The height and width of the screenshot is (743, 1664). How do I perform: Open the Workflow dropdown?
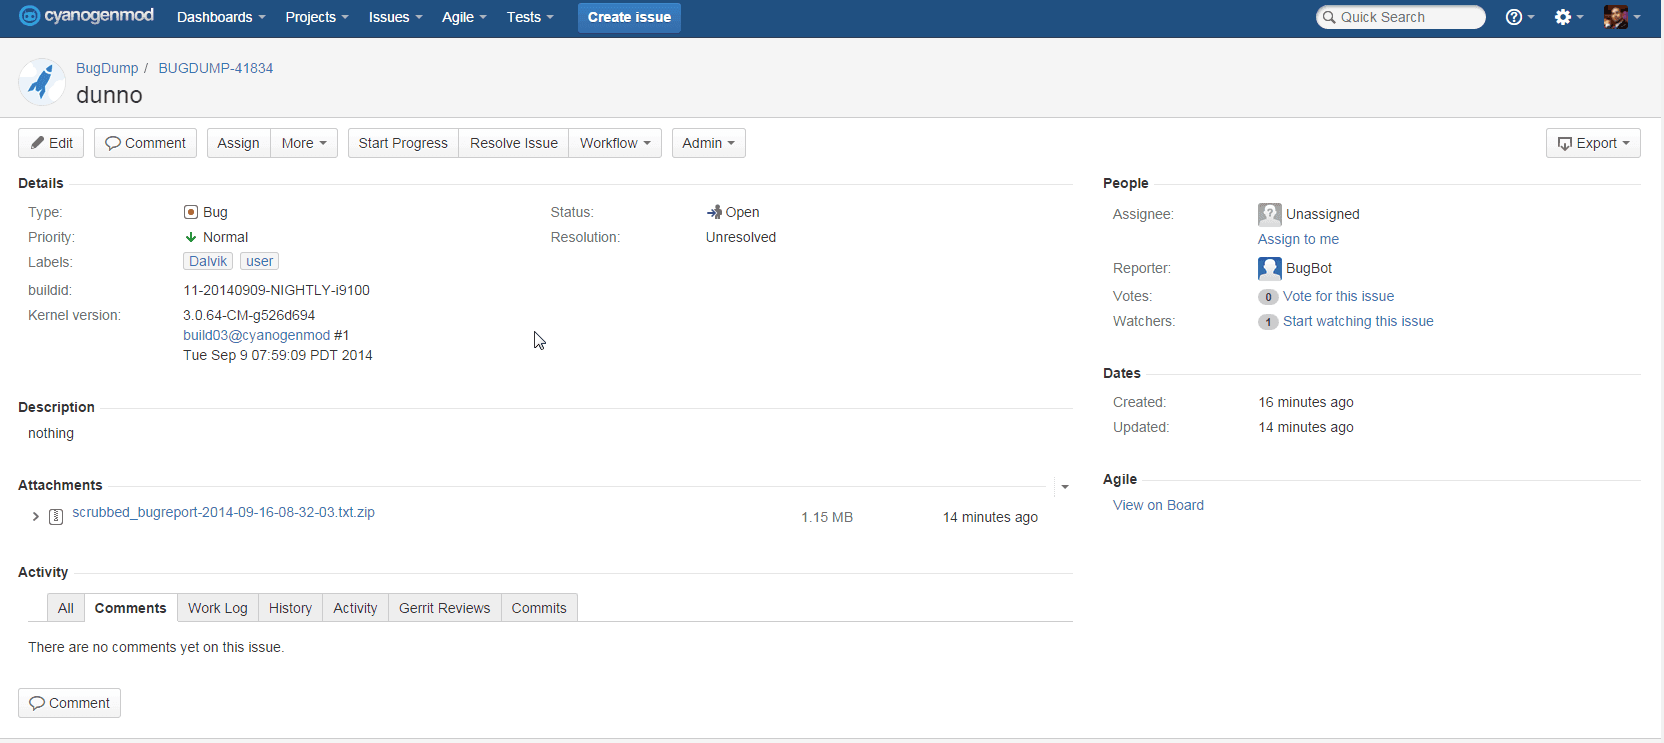coord(615,143)
